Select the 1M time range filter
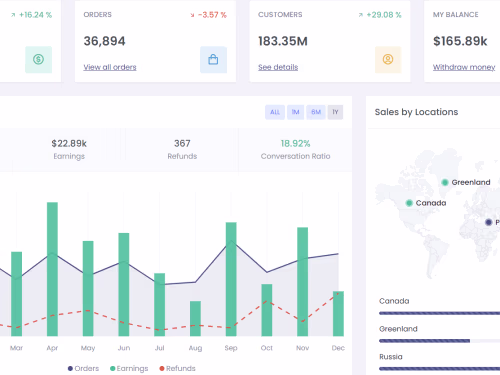This screenshot has height=375, width=500. point(295,112)
